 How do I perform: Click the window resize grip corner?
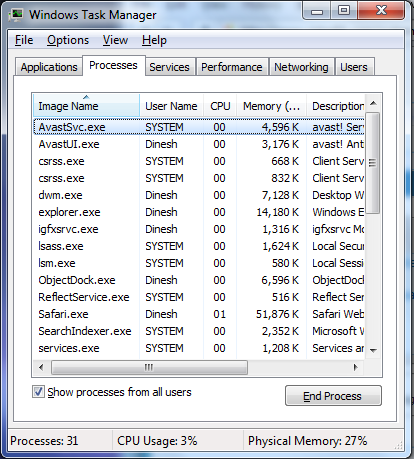click(x=399, y=445)
